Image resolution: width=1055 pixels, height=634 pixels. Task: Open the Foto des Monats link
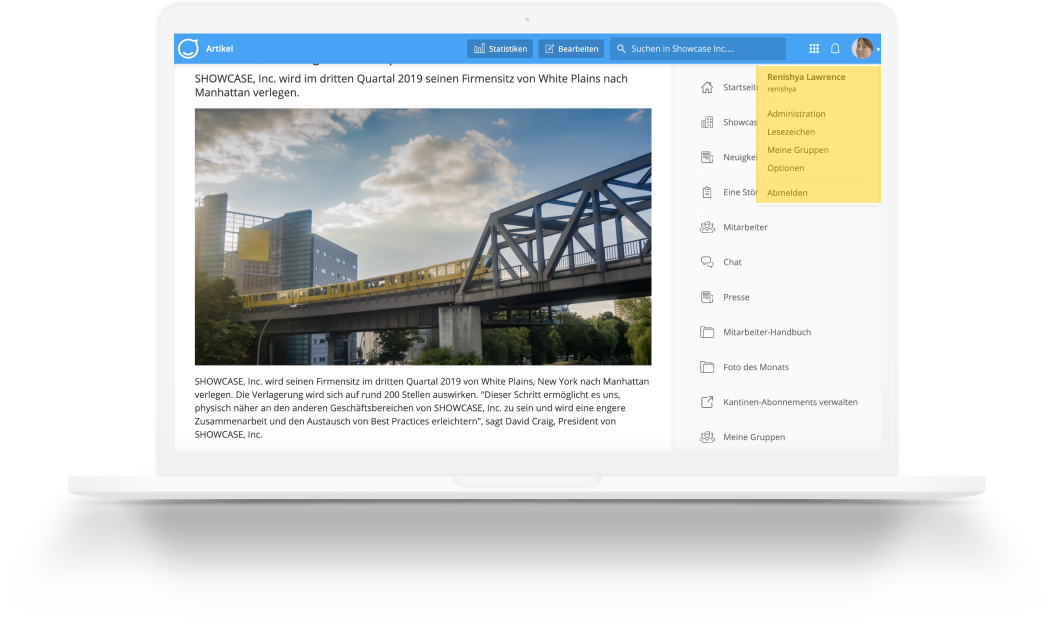[756, 367]
